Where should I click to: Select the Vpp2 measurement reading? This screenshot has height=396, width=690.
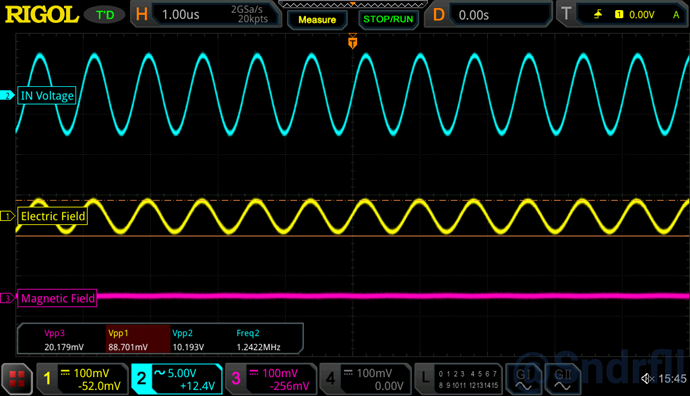click(188, 340)
